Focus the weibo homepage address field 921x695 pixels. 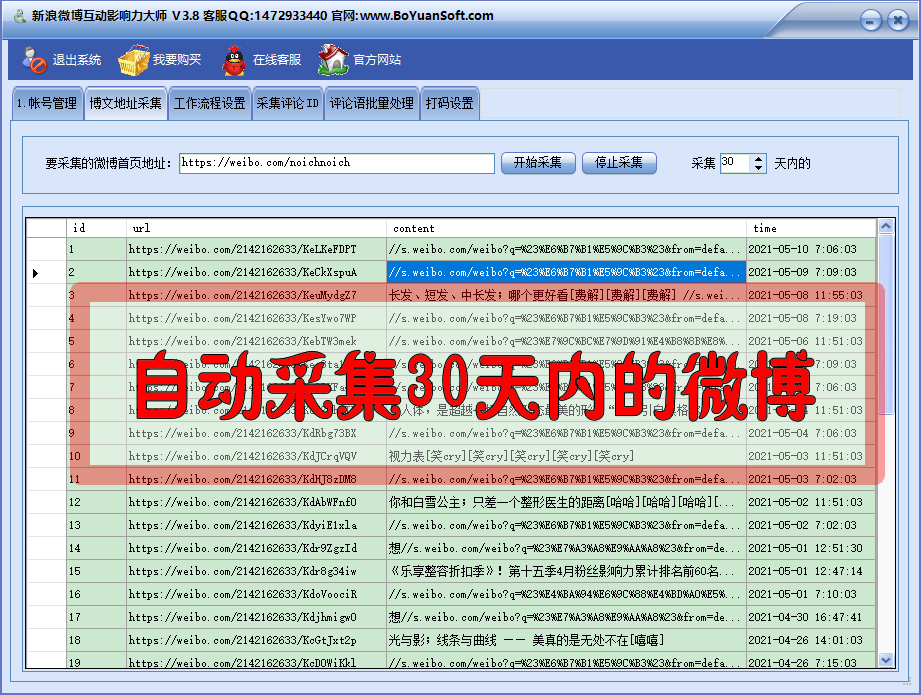337,163
